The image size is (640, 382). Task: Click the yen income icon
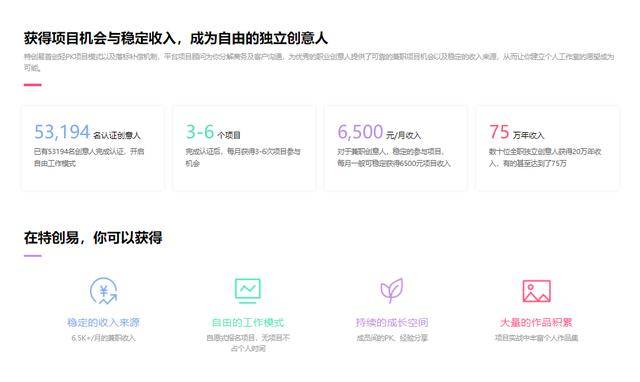103,291
